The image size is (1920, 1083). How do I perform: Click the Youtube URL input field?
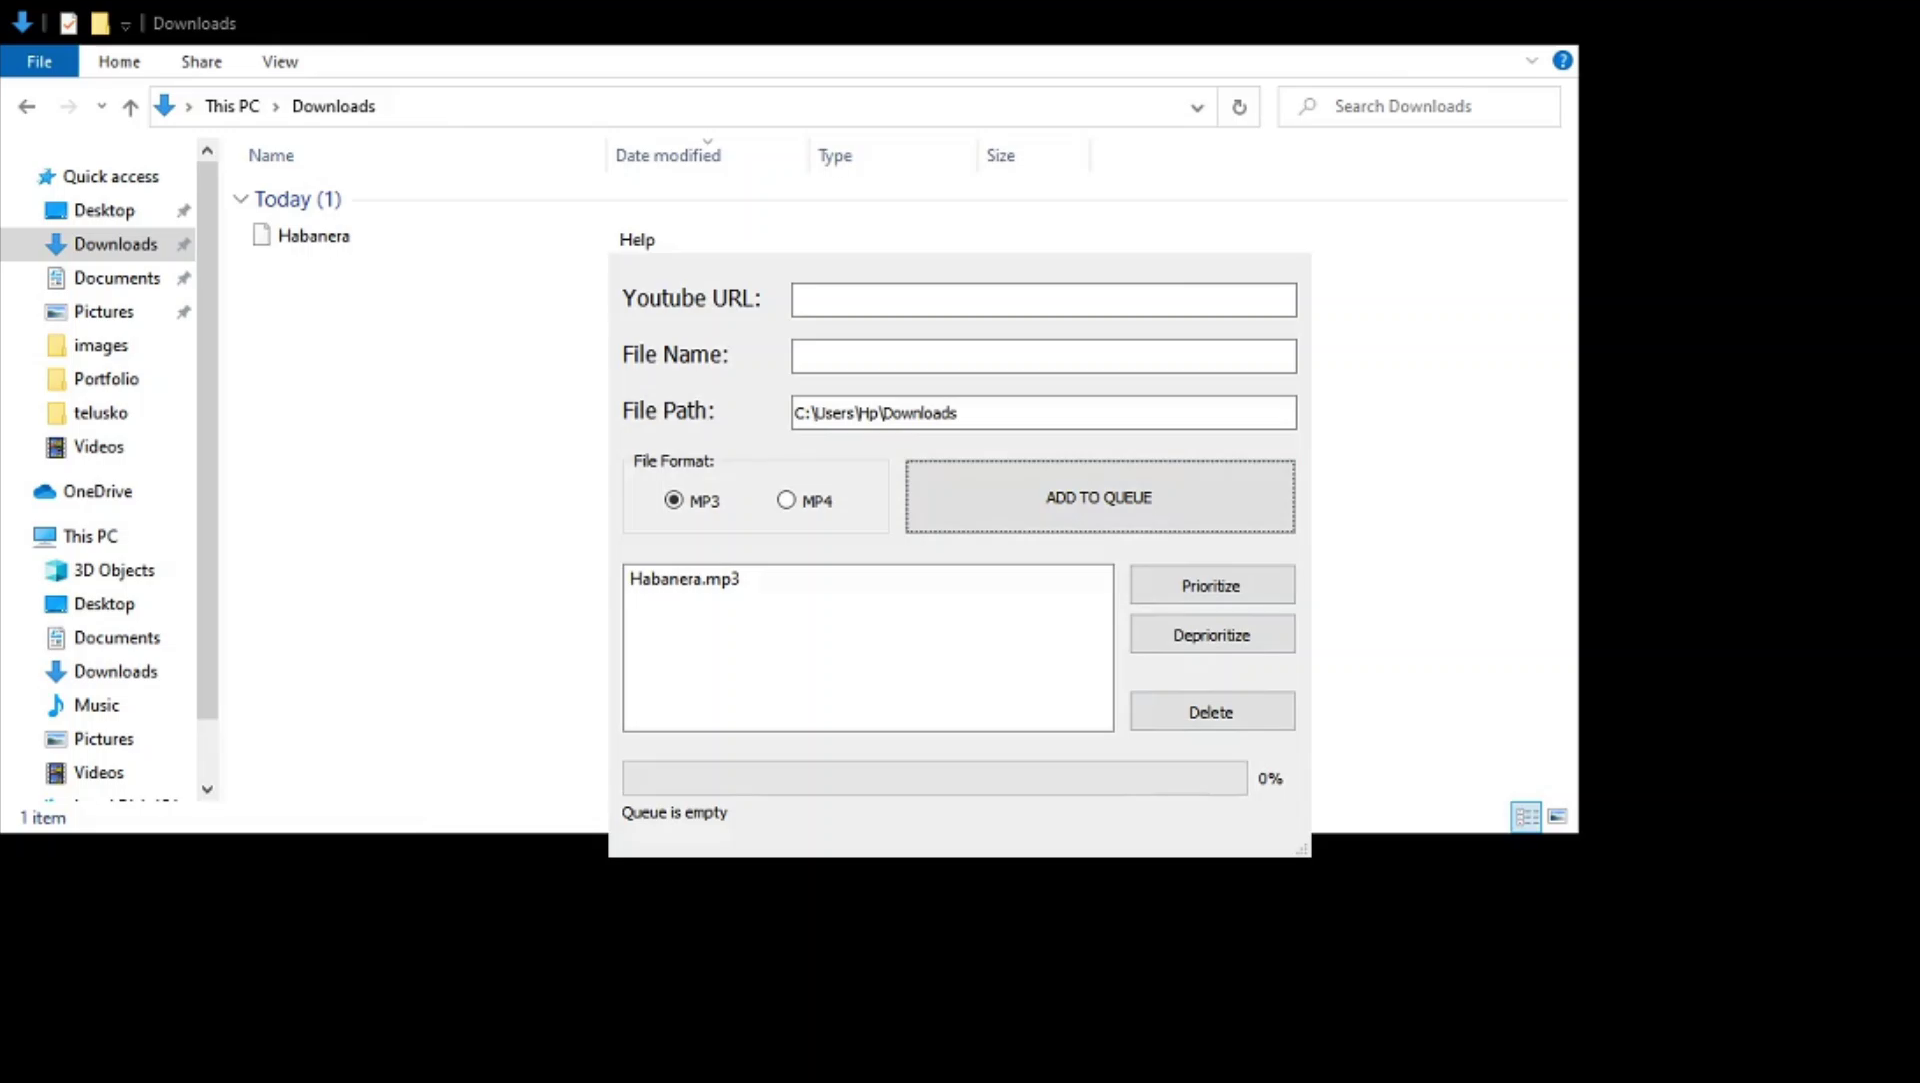click(1043, 299)
